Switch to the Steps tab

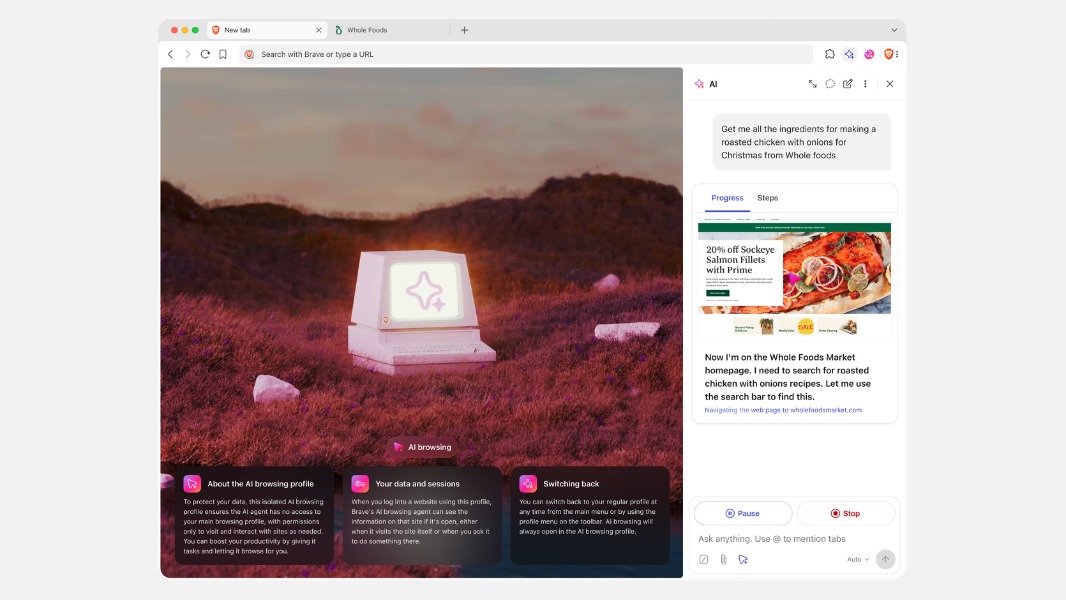tap(767, 198)
